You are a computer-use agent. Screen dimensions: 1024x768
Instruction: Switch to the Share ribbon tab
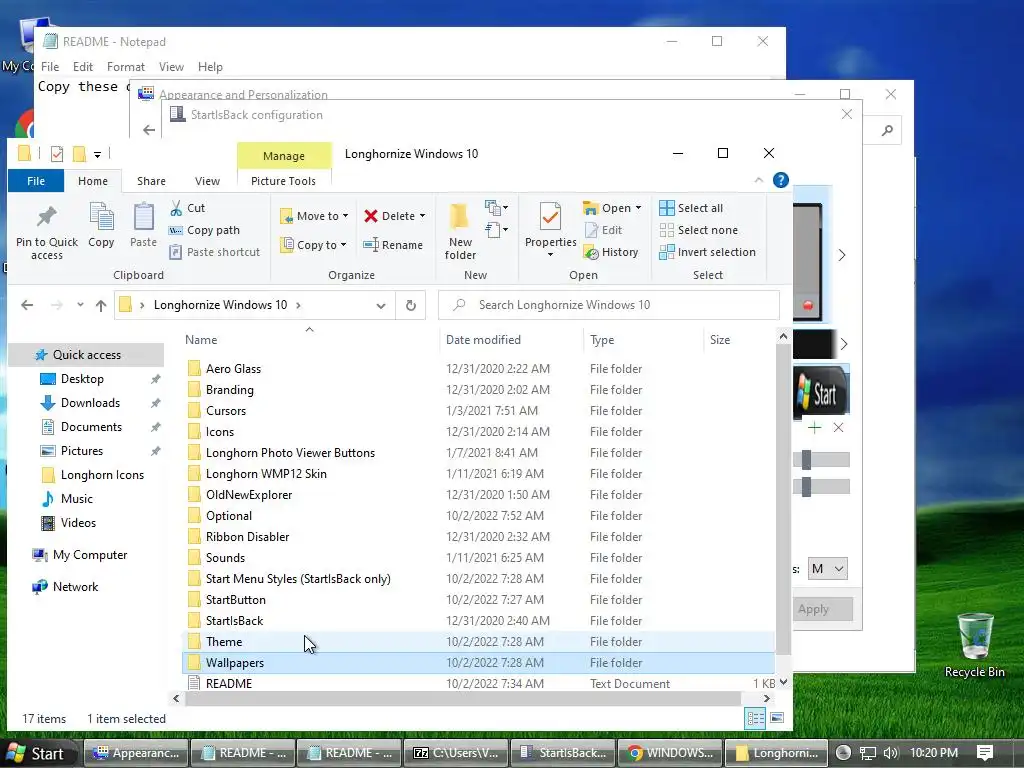tap(151, 181)
